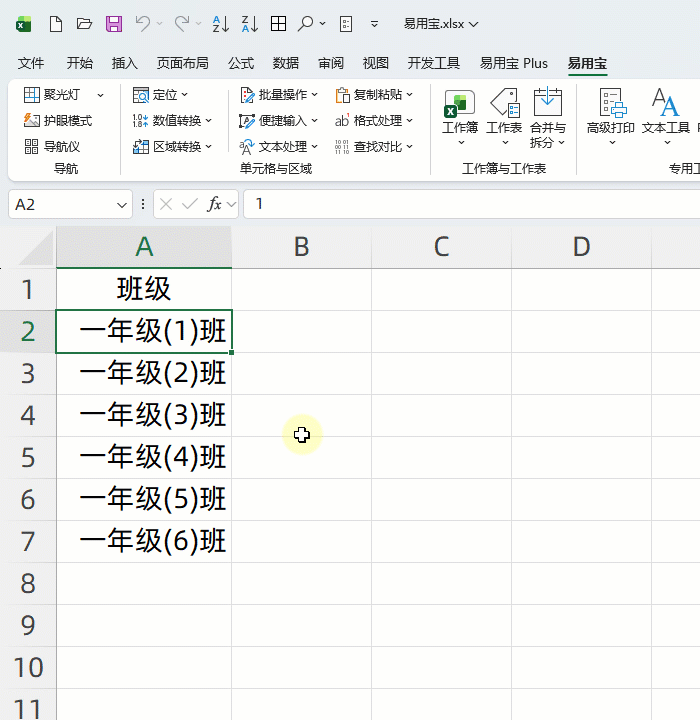The height and width of the screenshot is (720, 700).
Task: Open the Name Box dropdown arrow
Action: point(122,204)
